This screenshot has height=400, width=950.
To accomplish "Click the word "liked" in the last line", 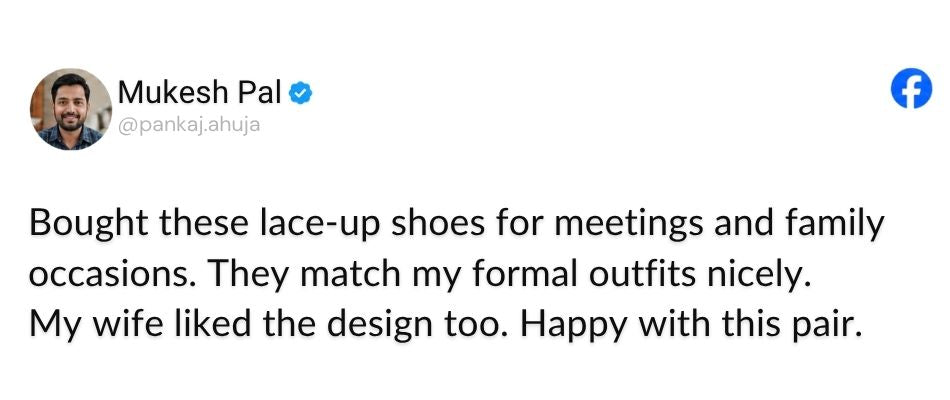I will coord(213,325).
